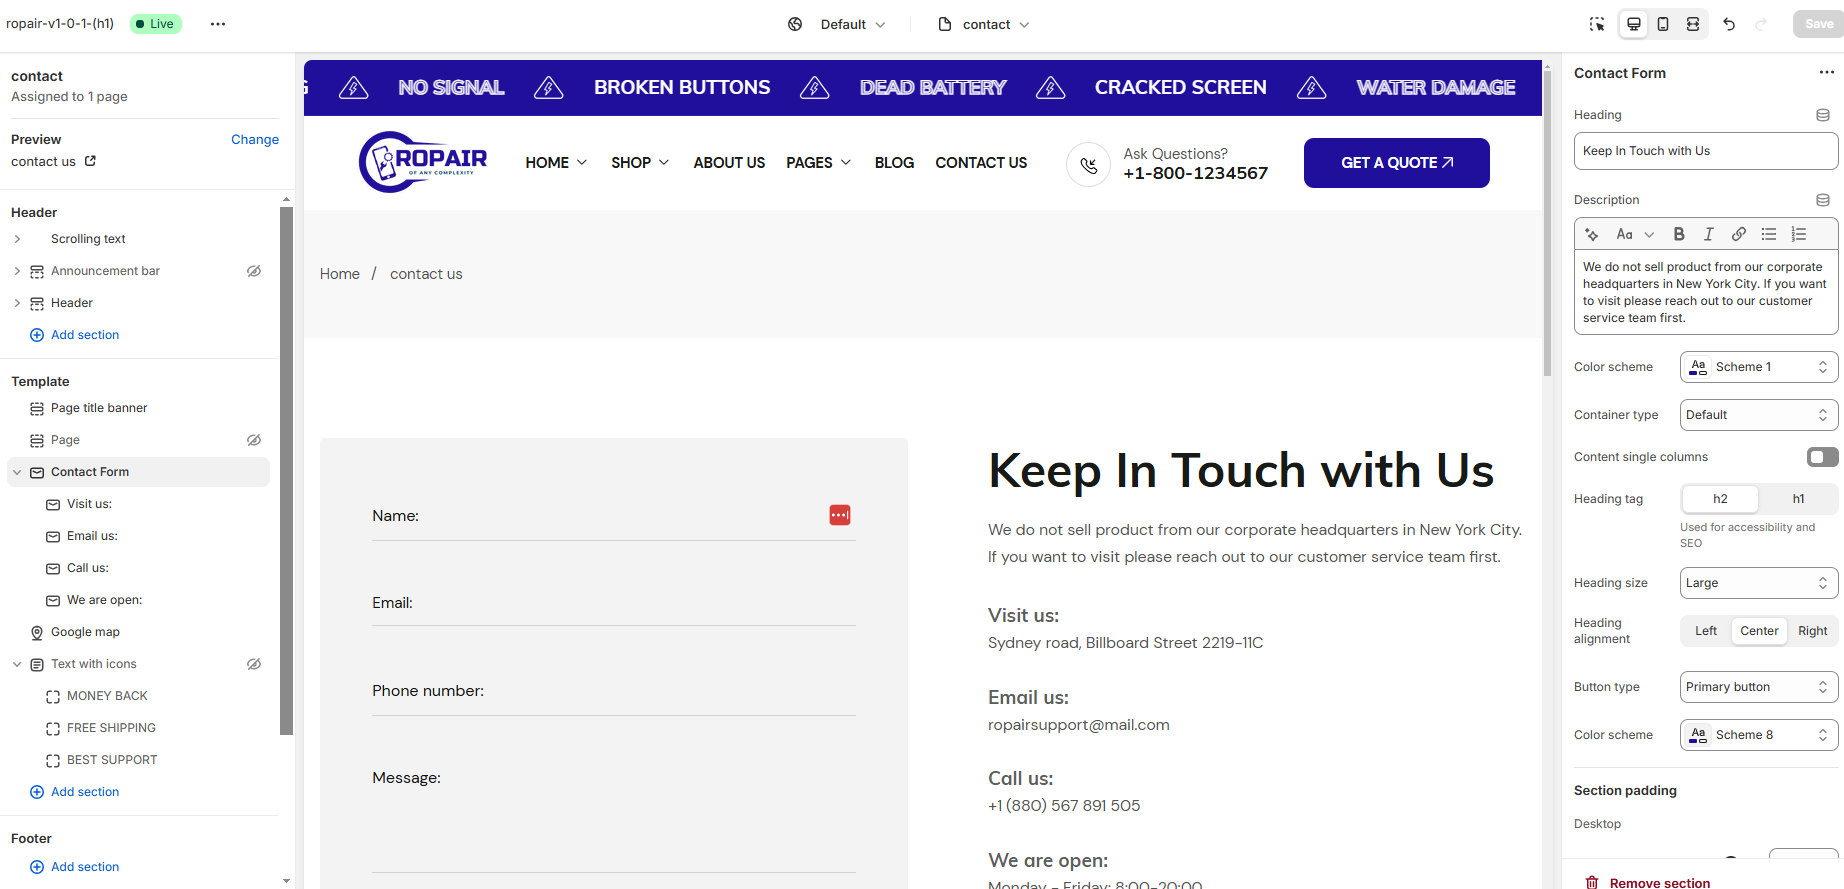This screenshot has width=1844, height=889.
Task: Expand the Scrolling text section
Action: [x=17, y=239]
